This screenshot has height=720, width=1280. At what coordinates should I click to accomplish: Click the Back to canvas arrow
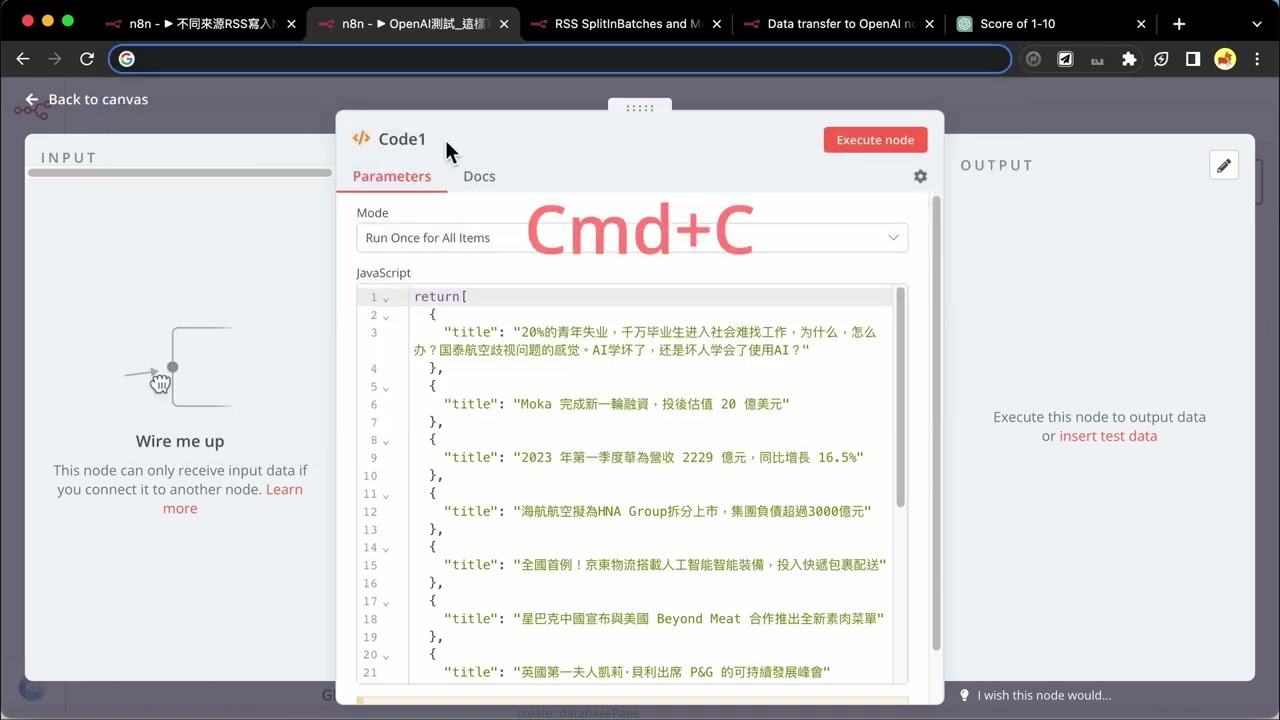32,99
